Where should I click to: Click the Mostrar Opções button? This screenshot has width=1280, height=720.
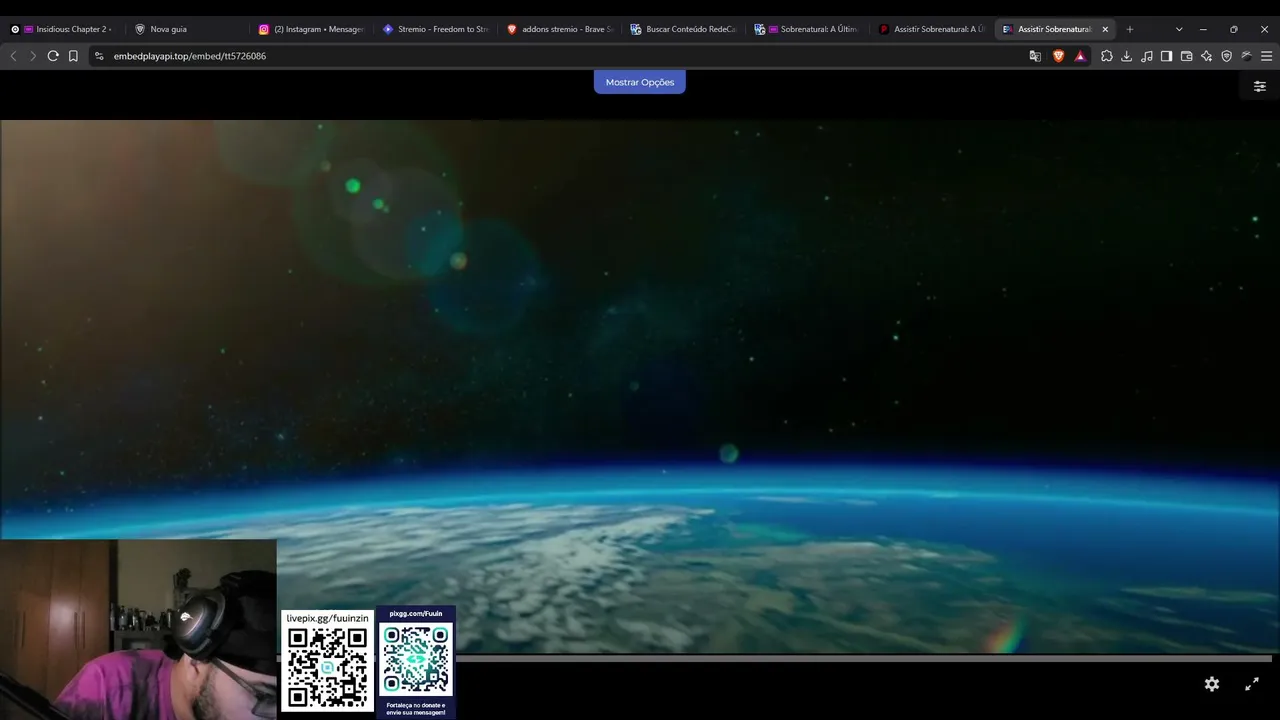pos(639,82)
